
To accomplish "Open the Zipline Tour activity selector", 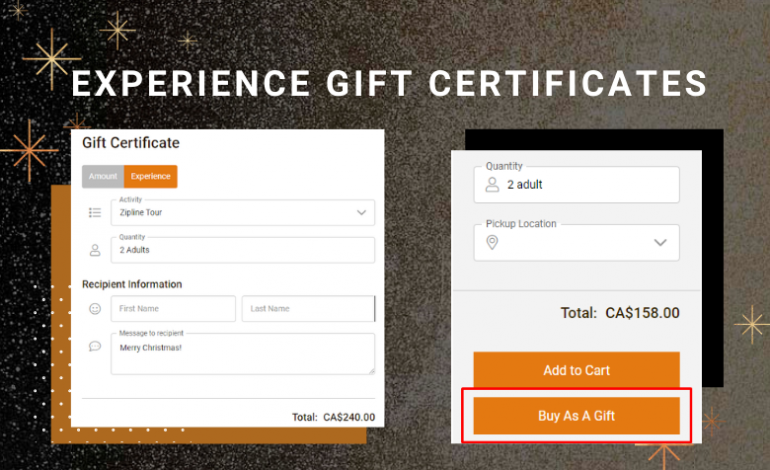I will [x=243, y=213].
